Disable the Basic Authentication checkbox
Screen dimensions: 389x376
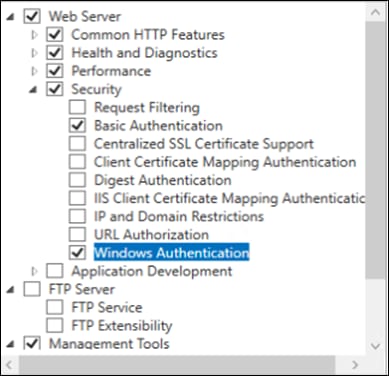click(x=77, y=125)
